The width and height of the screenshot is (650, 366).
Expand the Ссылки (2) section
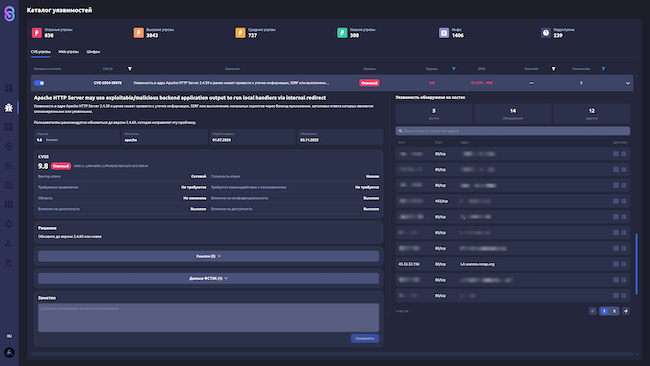pyautogui.click(x=209, y=256)
